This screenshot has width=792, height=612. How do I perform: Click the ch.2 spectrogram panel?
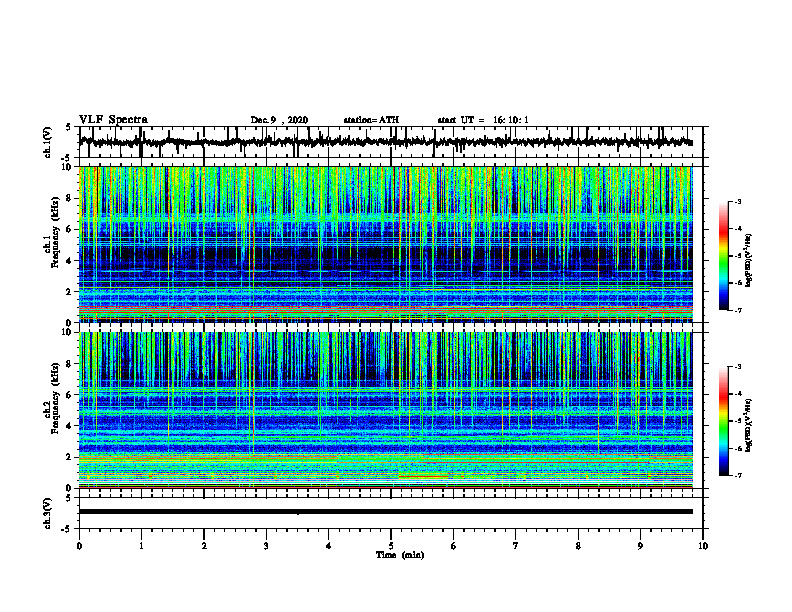click(x=386, y=410)
